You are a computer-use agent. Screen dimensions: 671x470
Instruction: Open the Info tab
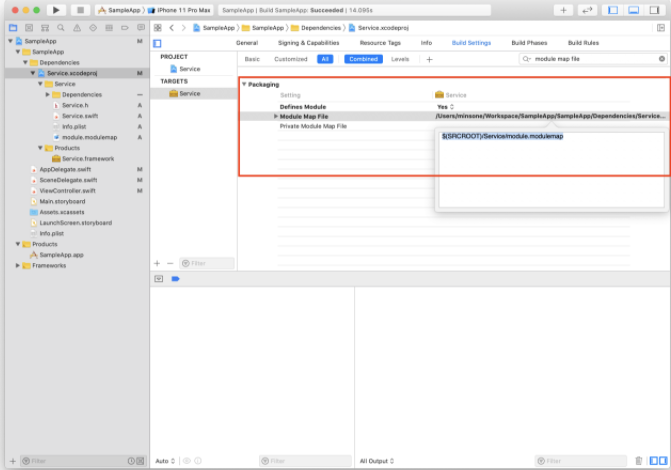(426, 43)
